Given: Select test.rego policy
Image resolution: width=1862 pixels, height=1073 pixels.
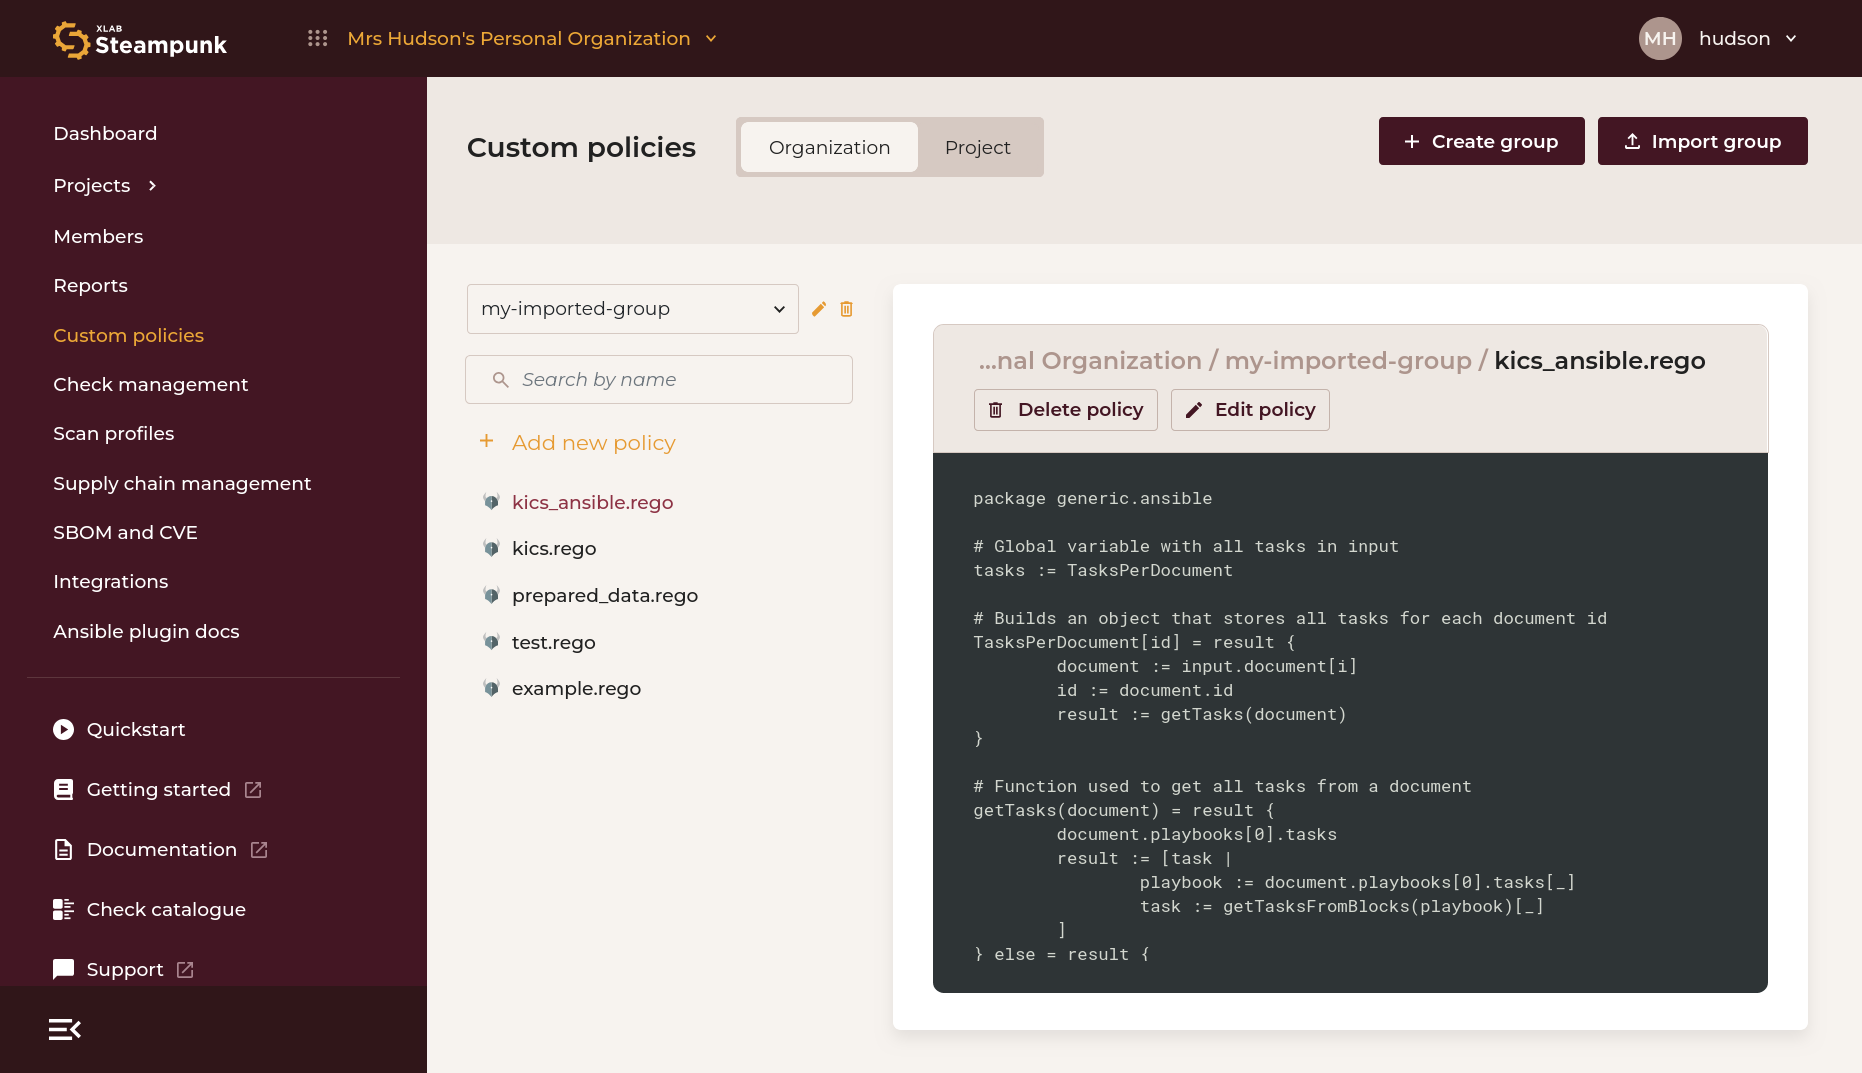Looking at the screenshot, I should coord(553,643).
